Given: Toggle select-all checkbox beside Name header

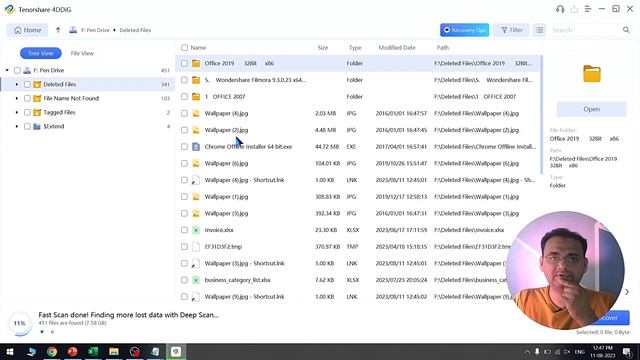Looking at the screenshot, I should click(184, 48).
